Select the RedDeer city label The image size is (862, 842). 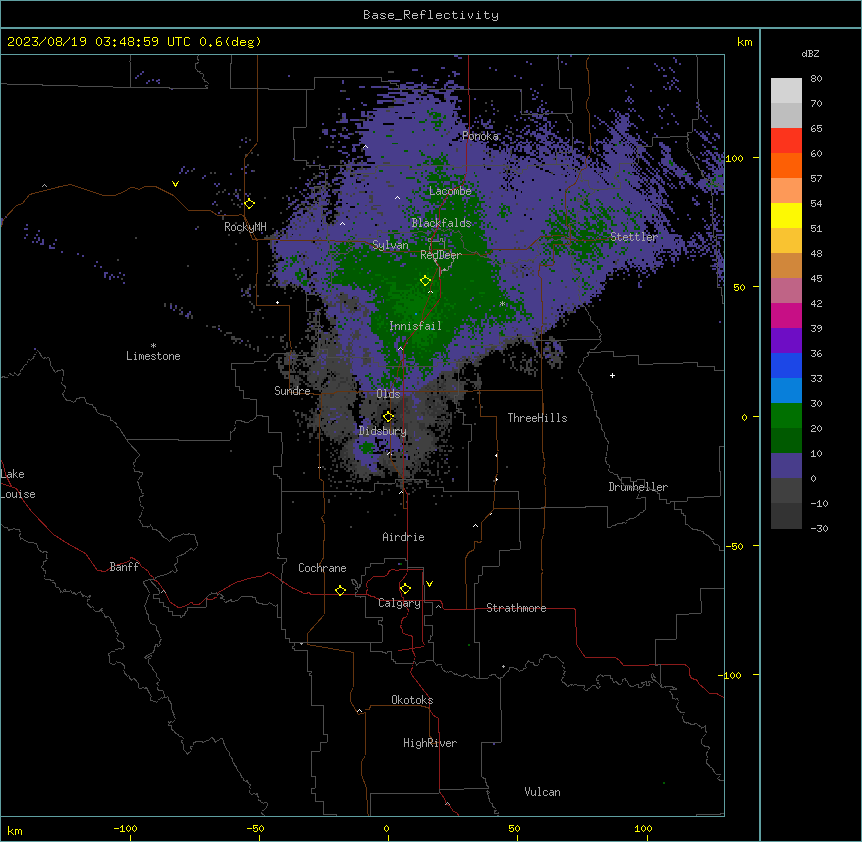click(x=441, y=255)
